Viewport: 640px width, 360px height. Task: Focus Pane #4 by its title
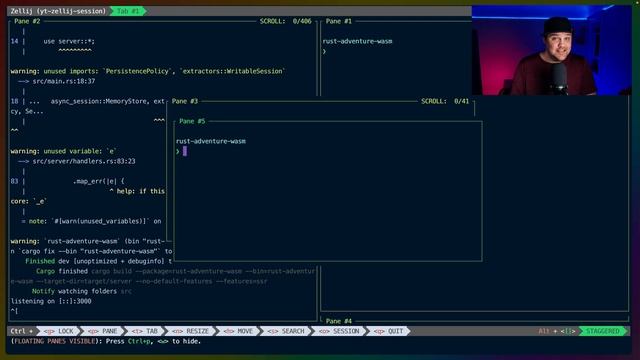(338, 321)
